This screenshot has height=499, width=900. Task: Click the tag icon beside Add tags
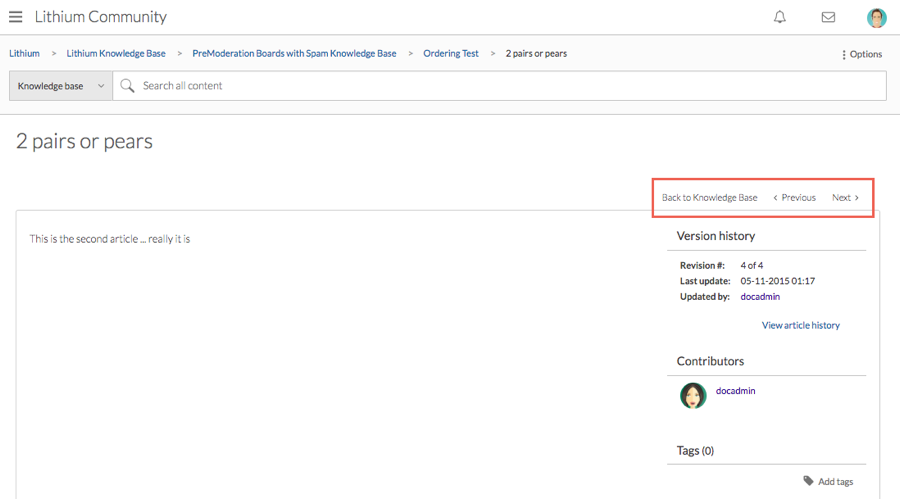808,481
